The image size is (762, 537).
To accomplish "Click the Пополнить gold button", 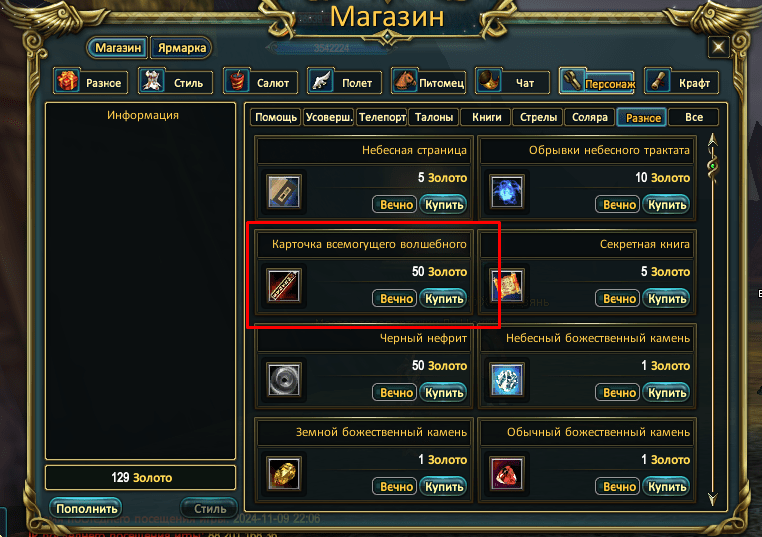I will pyautogui.click(x=86, y=508).
